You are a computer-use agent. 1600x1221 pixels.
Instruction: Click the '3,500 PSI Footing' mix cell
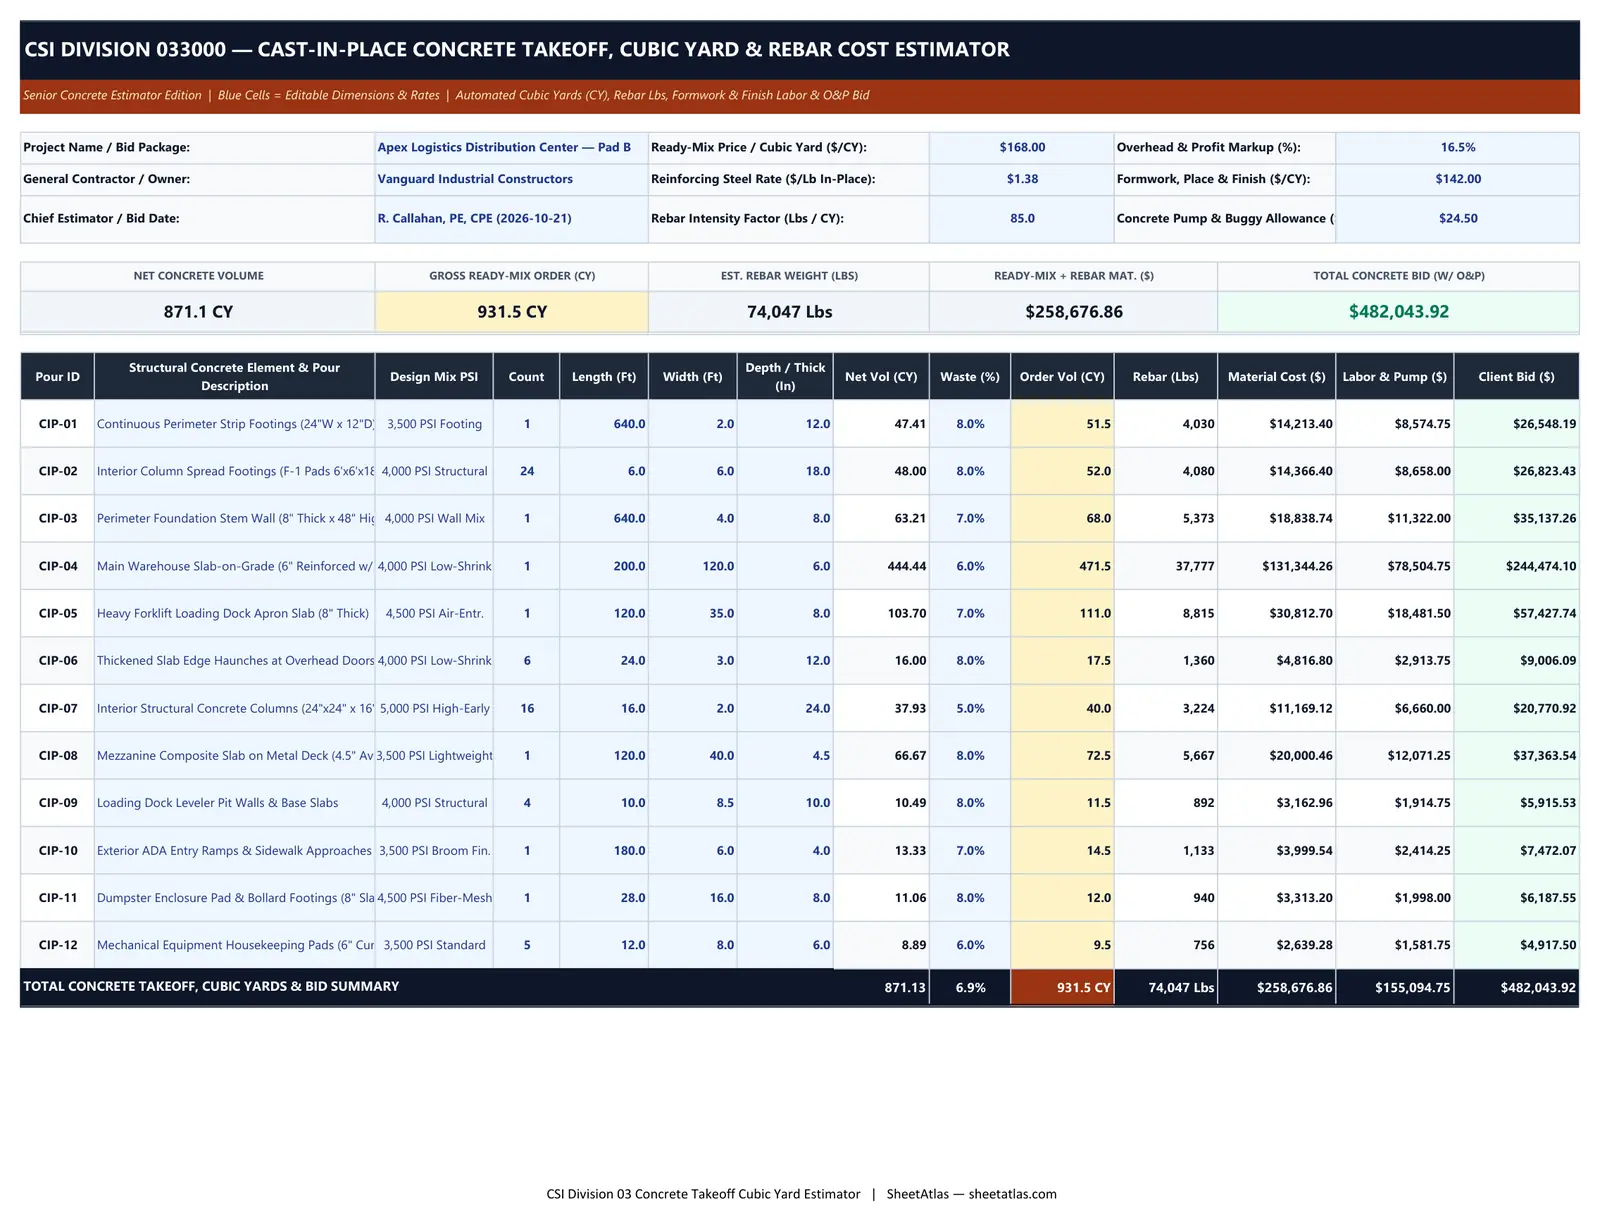434,424
